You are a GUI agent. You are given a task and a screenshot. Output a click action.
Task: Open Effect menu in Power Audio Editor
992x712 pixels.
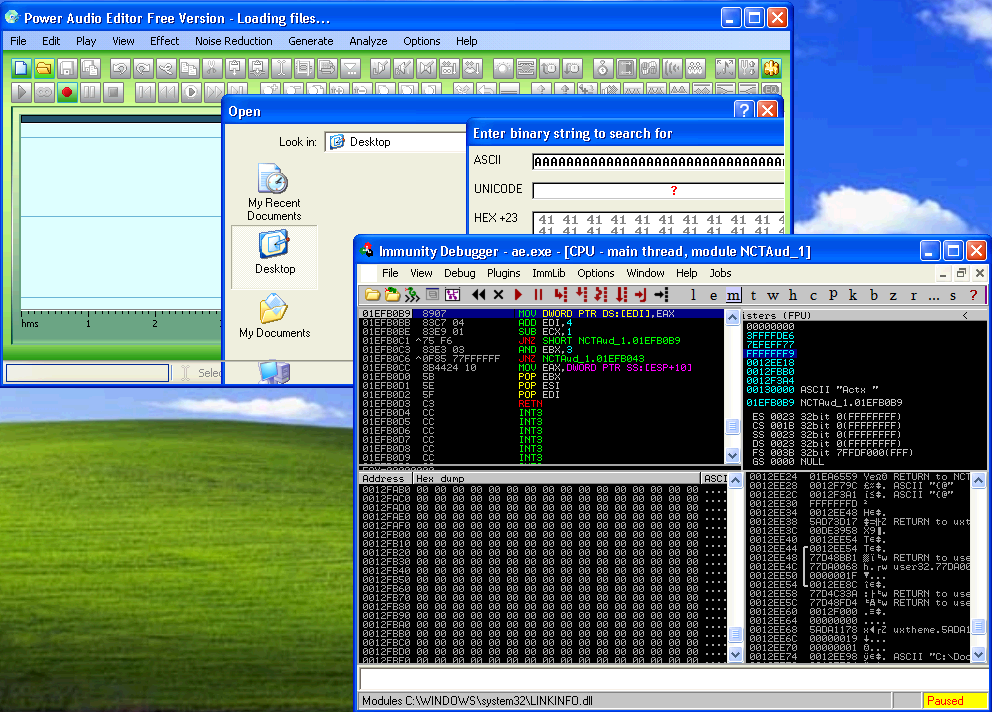pyautogui.click(x=164, y=41)
